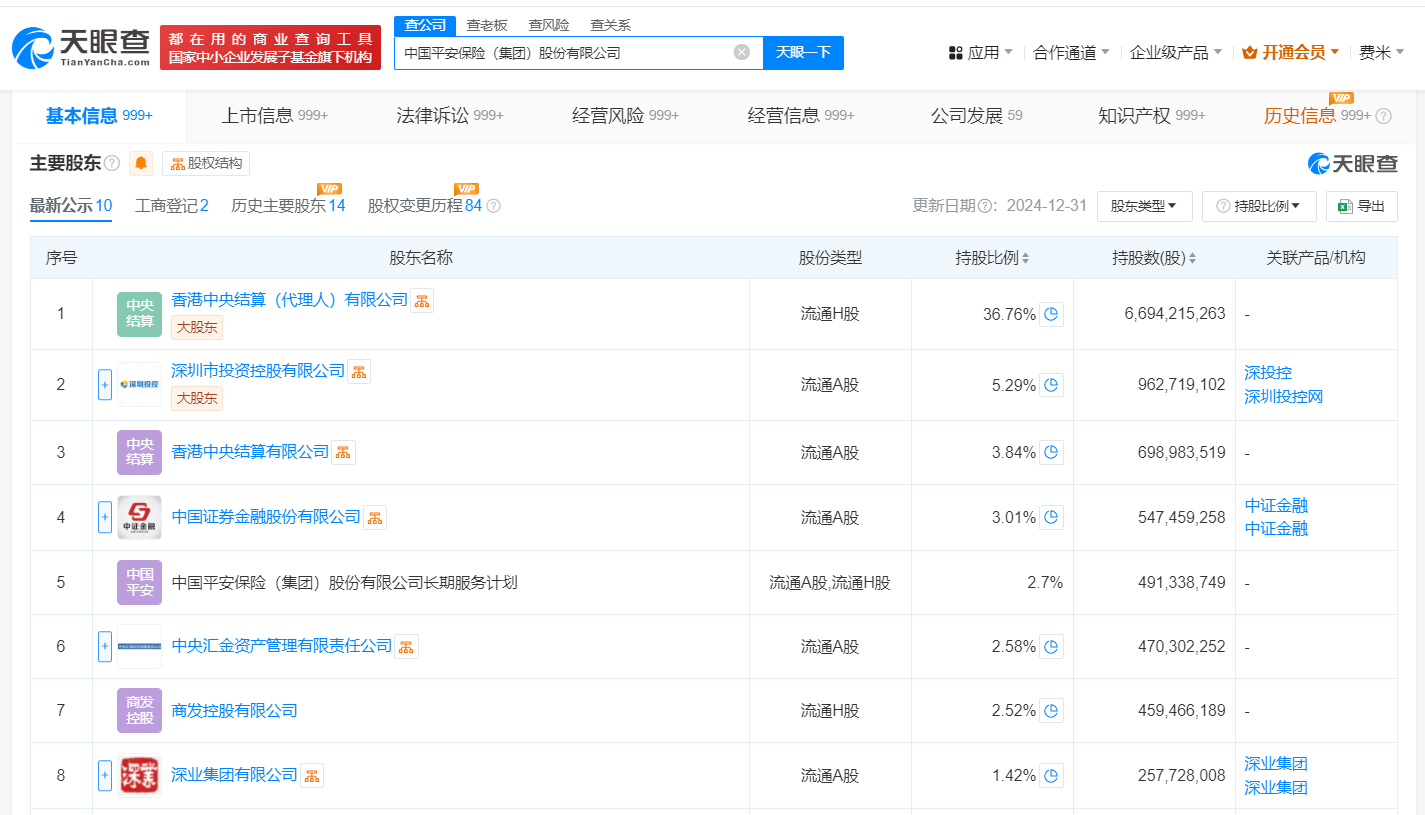Open 企业级产品 dropdown menu
The height and width of the screenshot is (815, 1425).
tap(1176, 52)
